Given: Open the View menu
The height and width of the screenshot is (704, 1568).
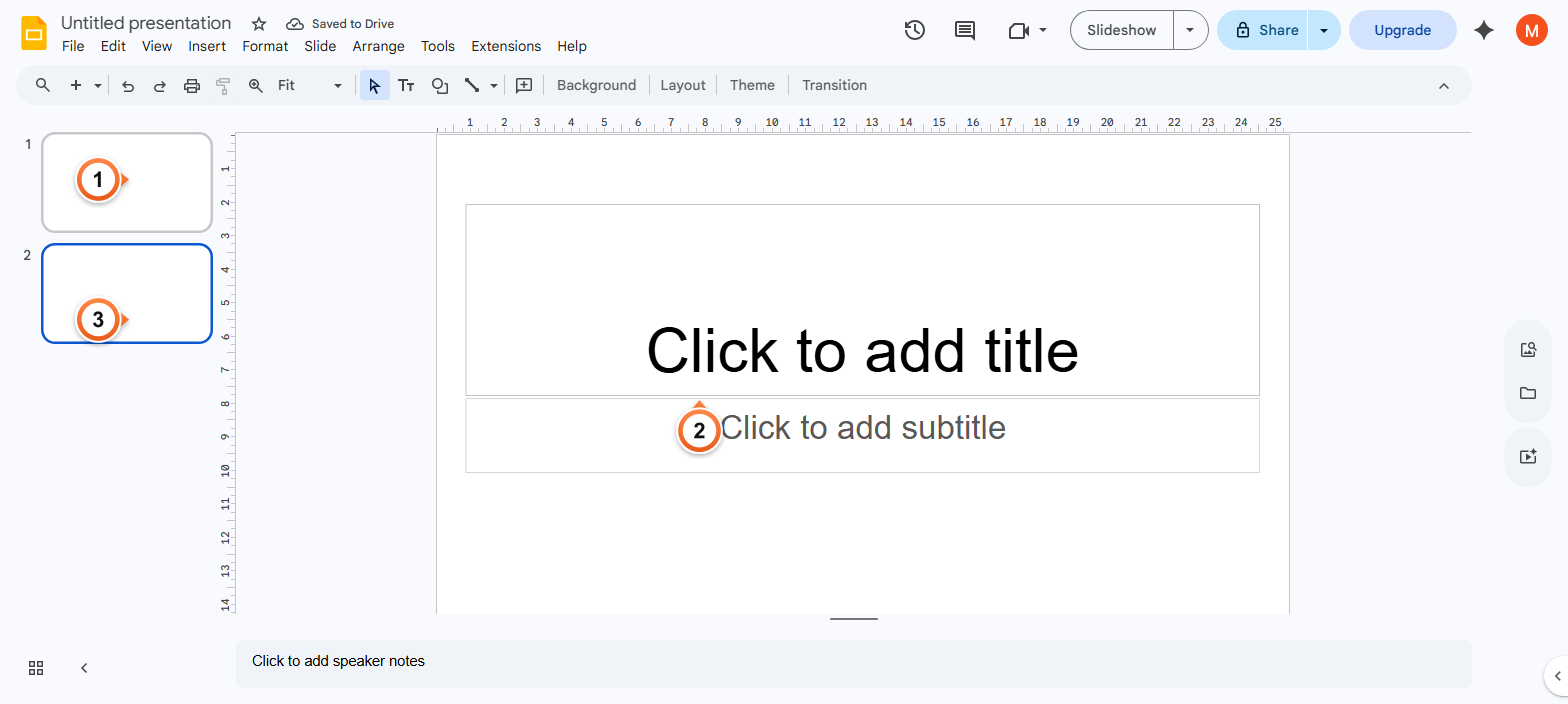Looking at the screenshot, I should coord(157,46).
